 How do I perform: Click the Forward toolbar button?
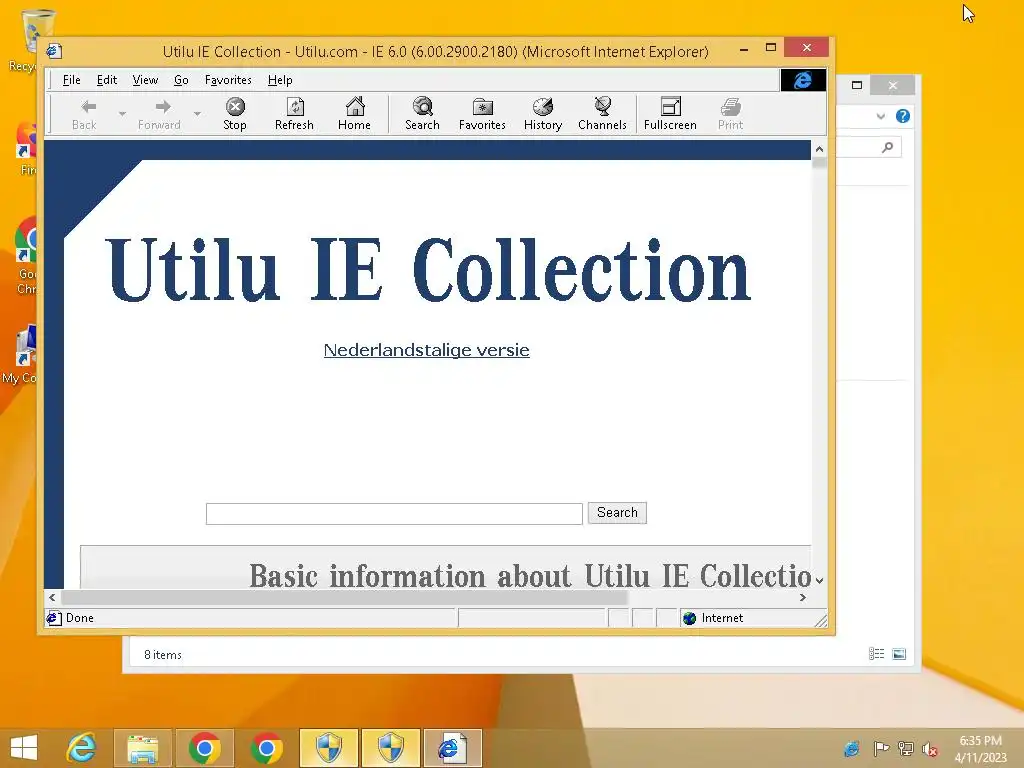(159, 114)
